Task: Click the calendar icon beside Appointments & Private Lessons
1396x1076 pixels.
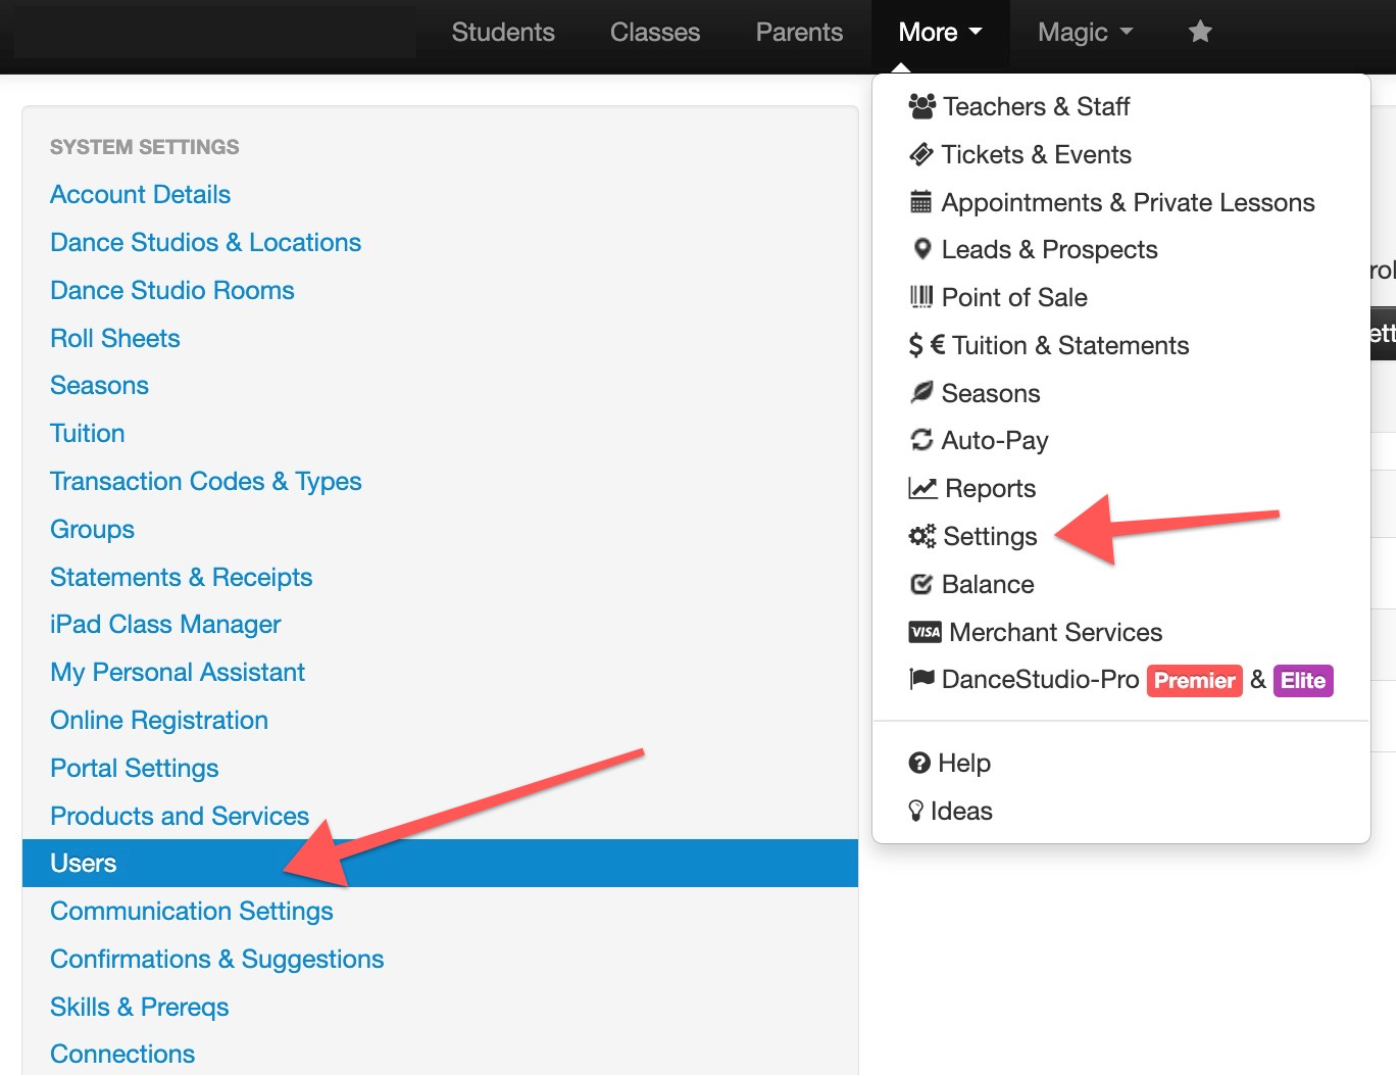Action: point(921,202)
